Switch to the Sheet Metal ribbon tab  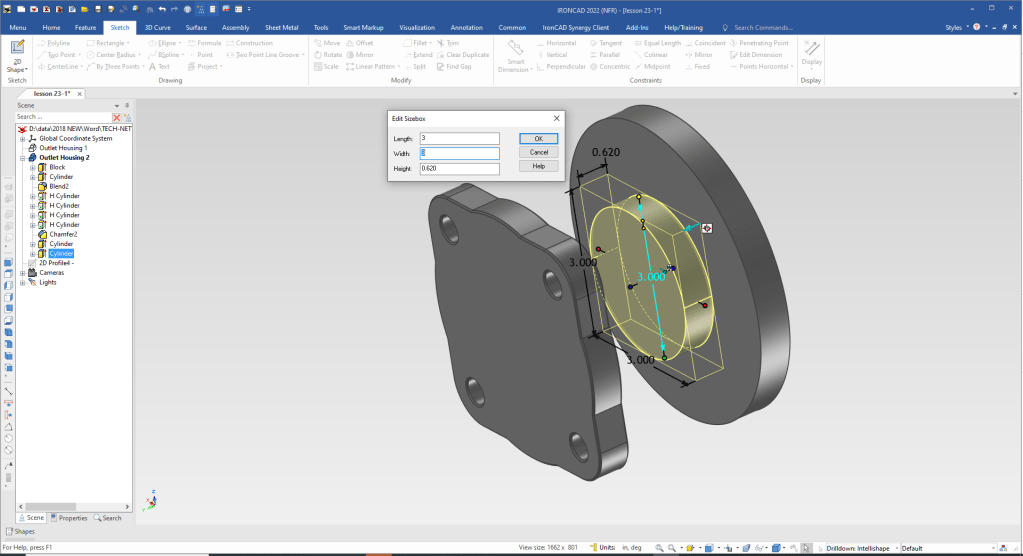281,28
